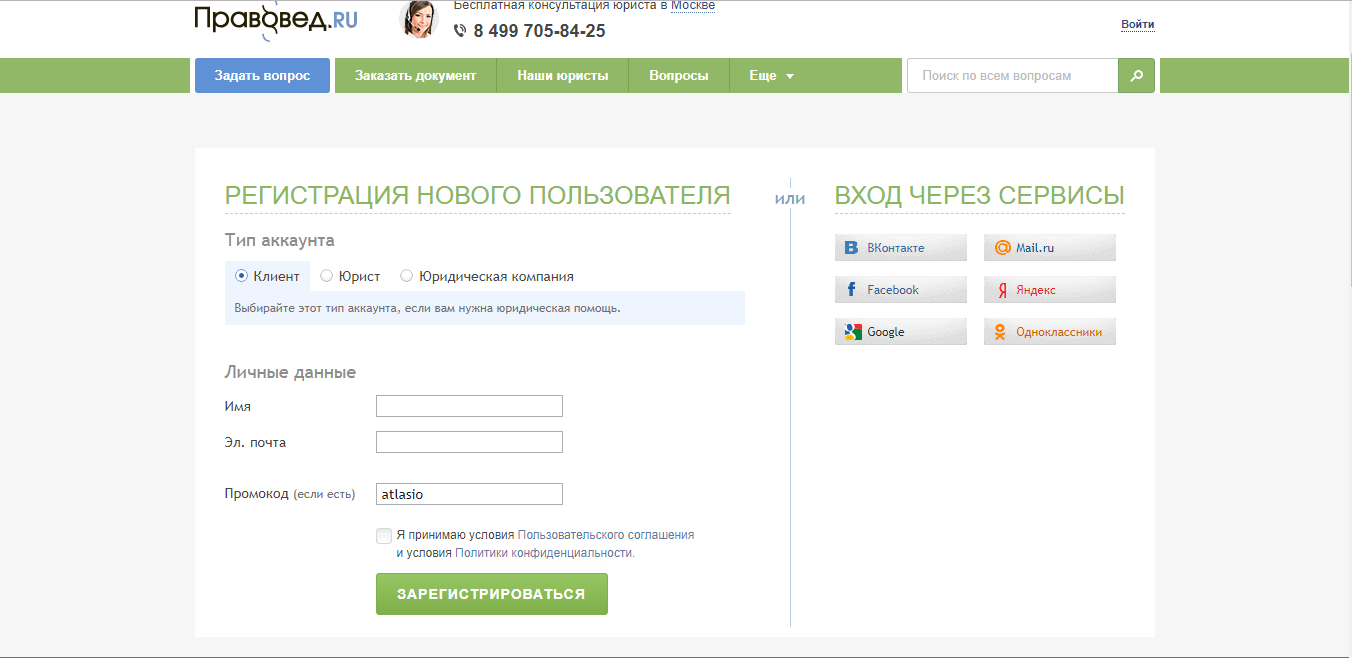Image resolution: width=1352 pixels, height=658 pixels.
Task: Click the Yandex login icon
Action: point(1001,290)
